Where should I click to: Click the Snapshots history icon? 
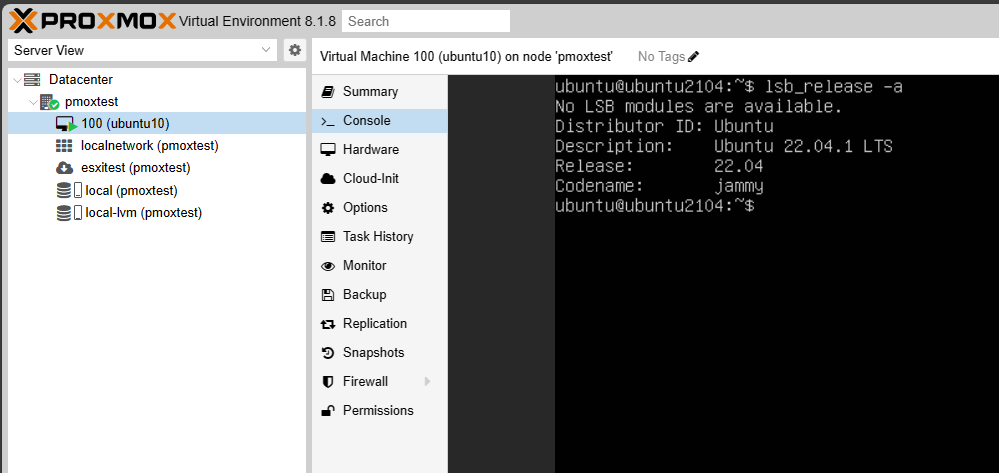[x=327, y=353]
